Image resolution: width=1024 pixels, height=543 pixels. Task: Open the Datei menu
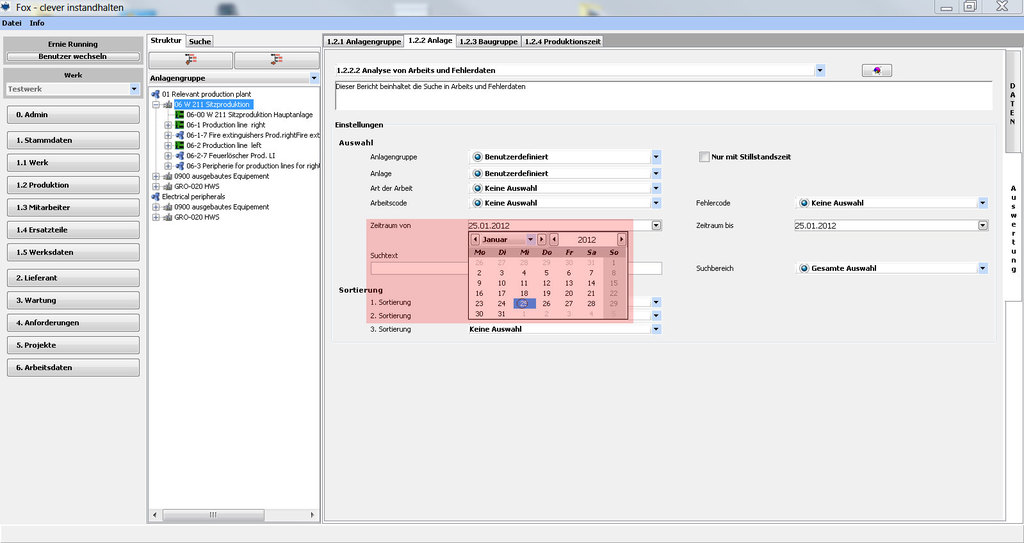click(x=12, y=23)
